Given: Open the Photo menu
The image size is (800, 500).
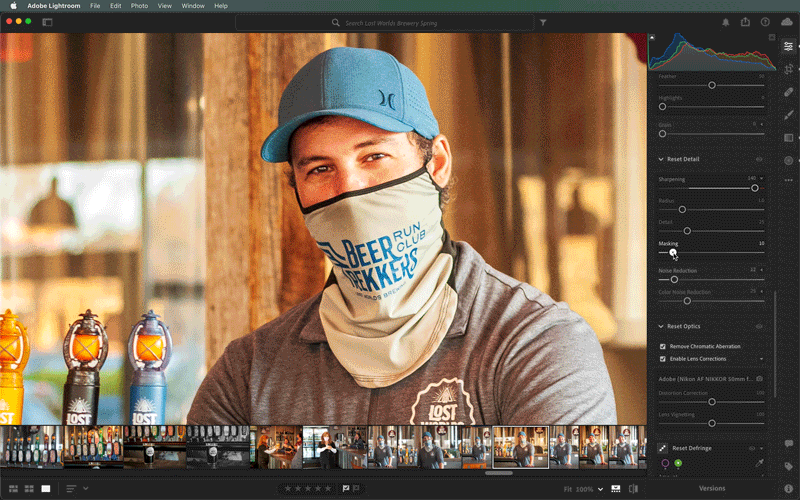Looking at the screenshot, I should [x=139, y=6].
